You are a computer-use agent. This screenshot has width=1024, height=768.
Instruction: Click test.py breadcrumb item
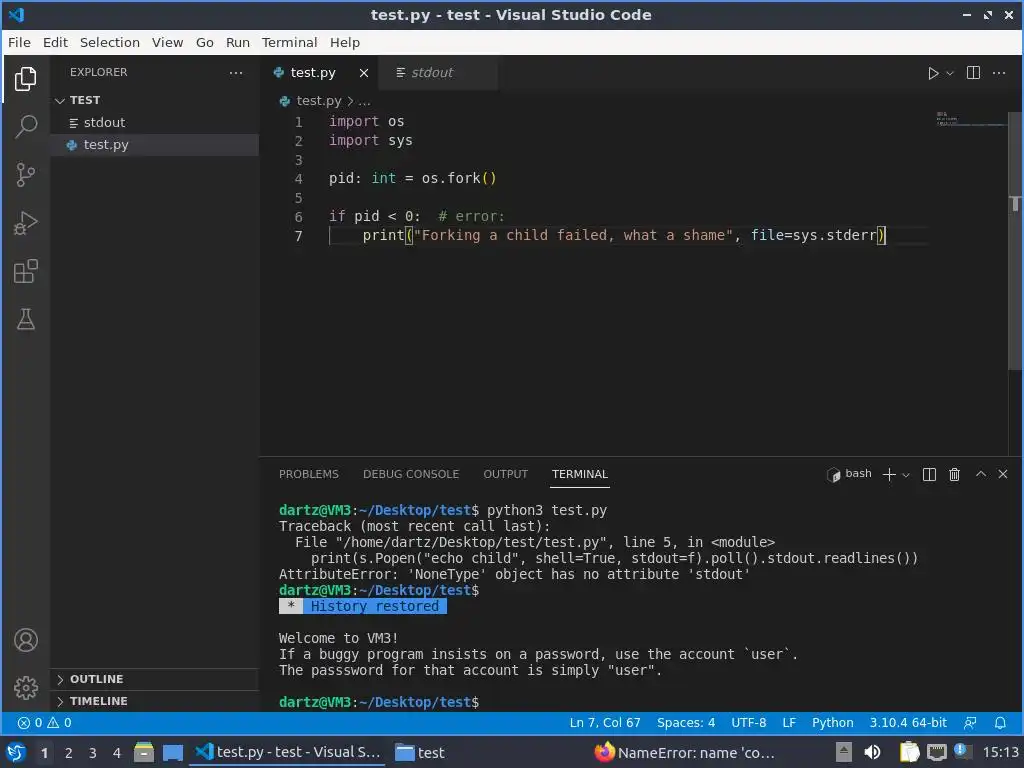pos(319,101)
